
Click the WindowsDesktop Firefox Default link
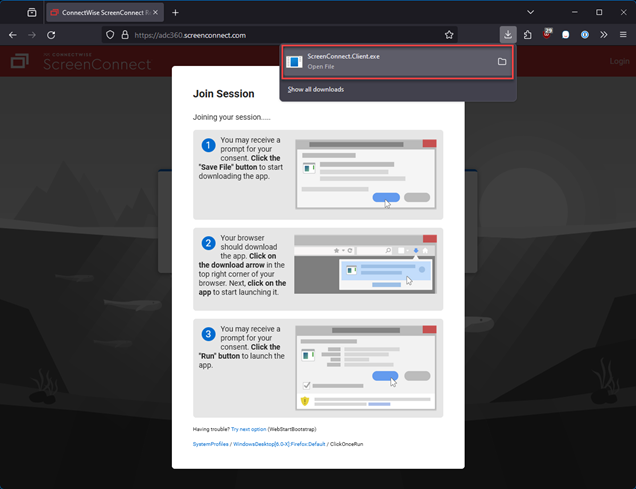click(279, 444)
